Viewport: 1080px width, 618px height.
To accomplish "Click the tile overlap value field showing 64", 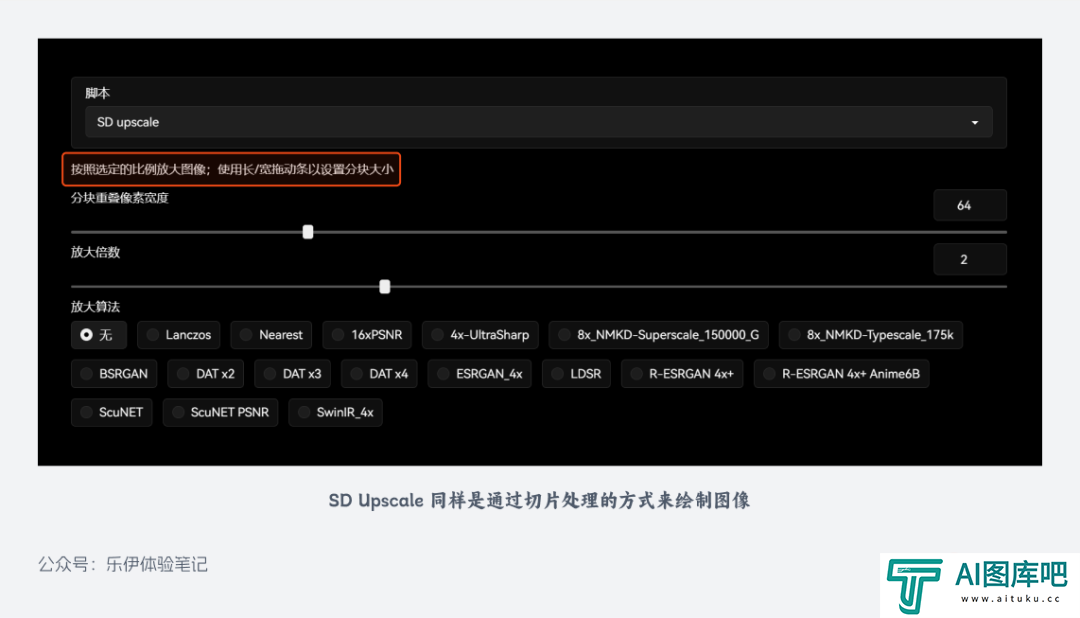I will pos(970,205).
